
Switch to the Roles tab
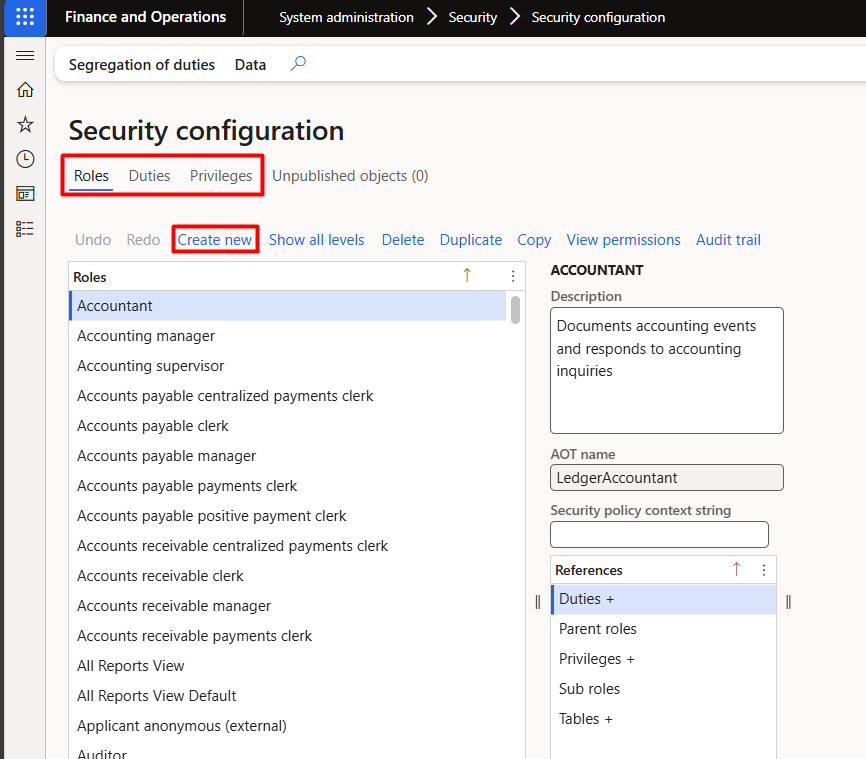pyautogui.click(x=91, y=176)
